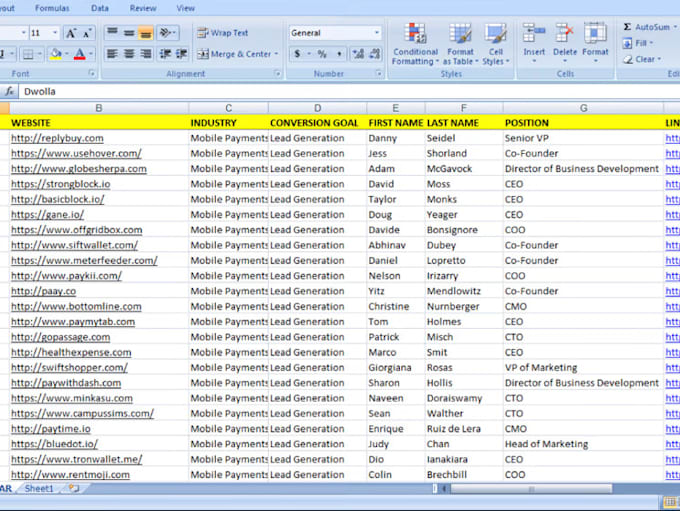Decrease the cell indent
The width and height of the screenshot is (680, 511).
165,54
